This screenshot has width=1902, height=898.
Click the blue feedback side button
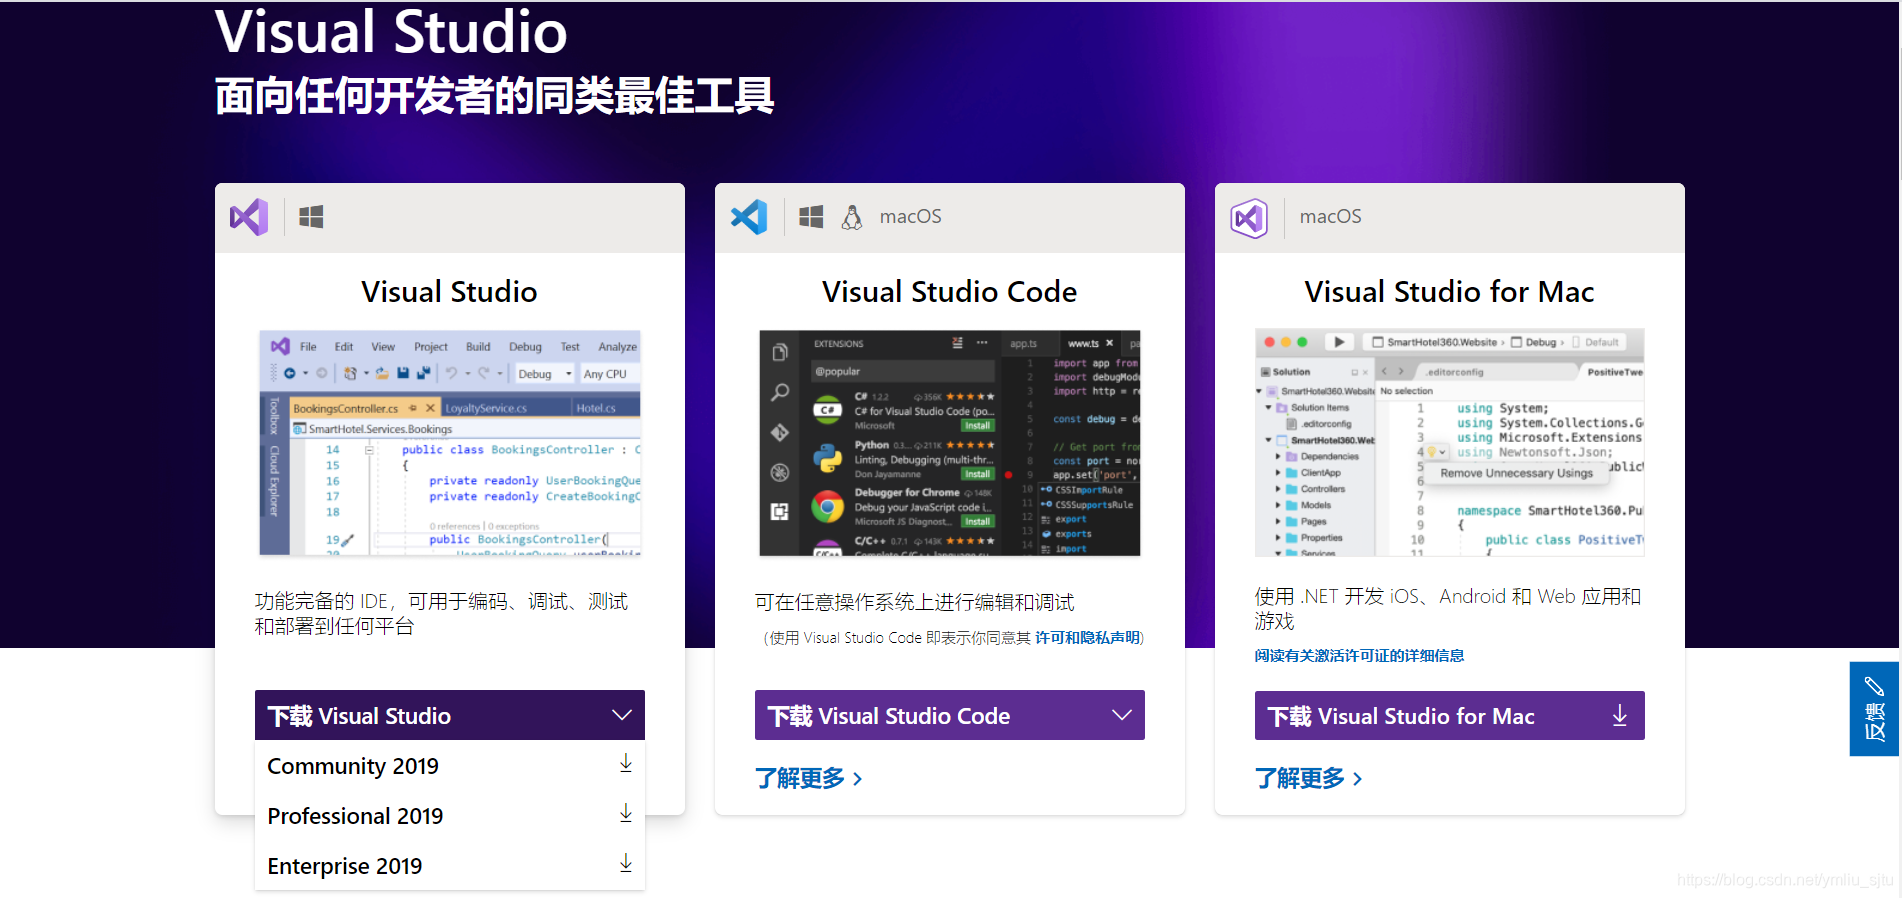1874,709
